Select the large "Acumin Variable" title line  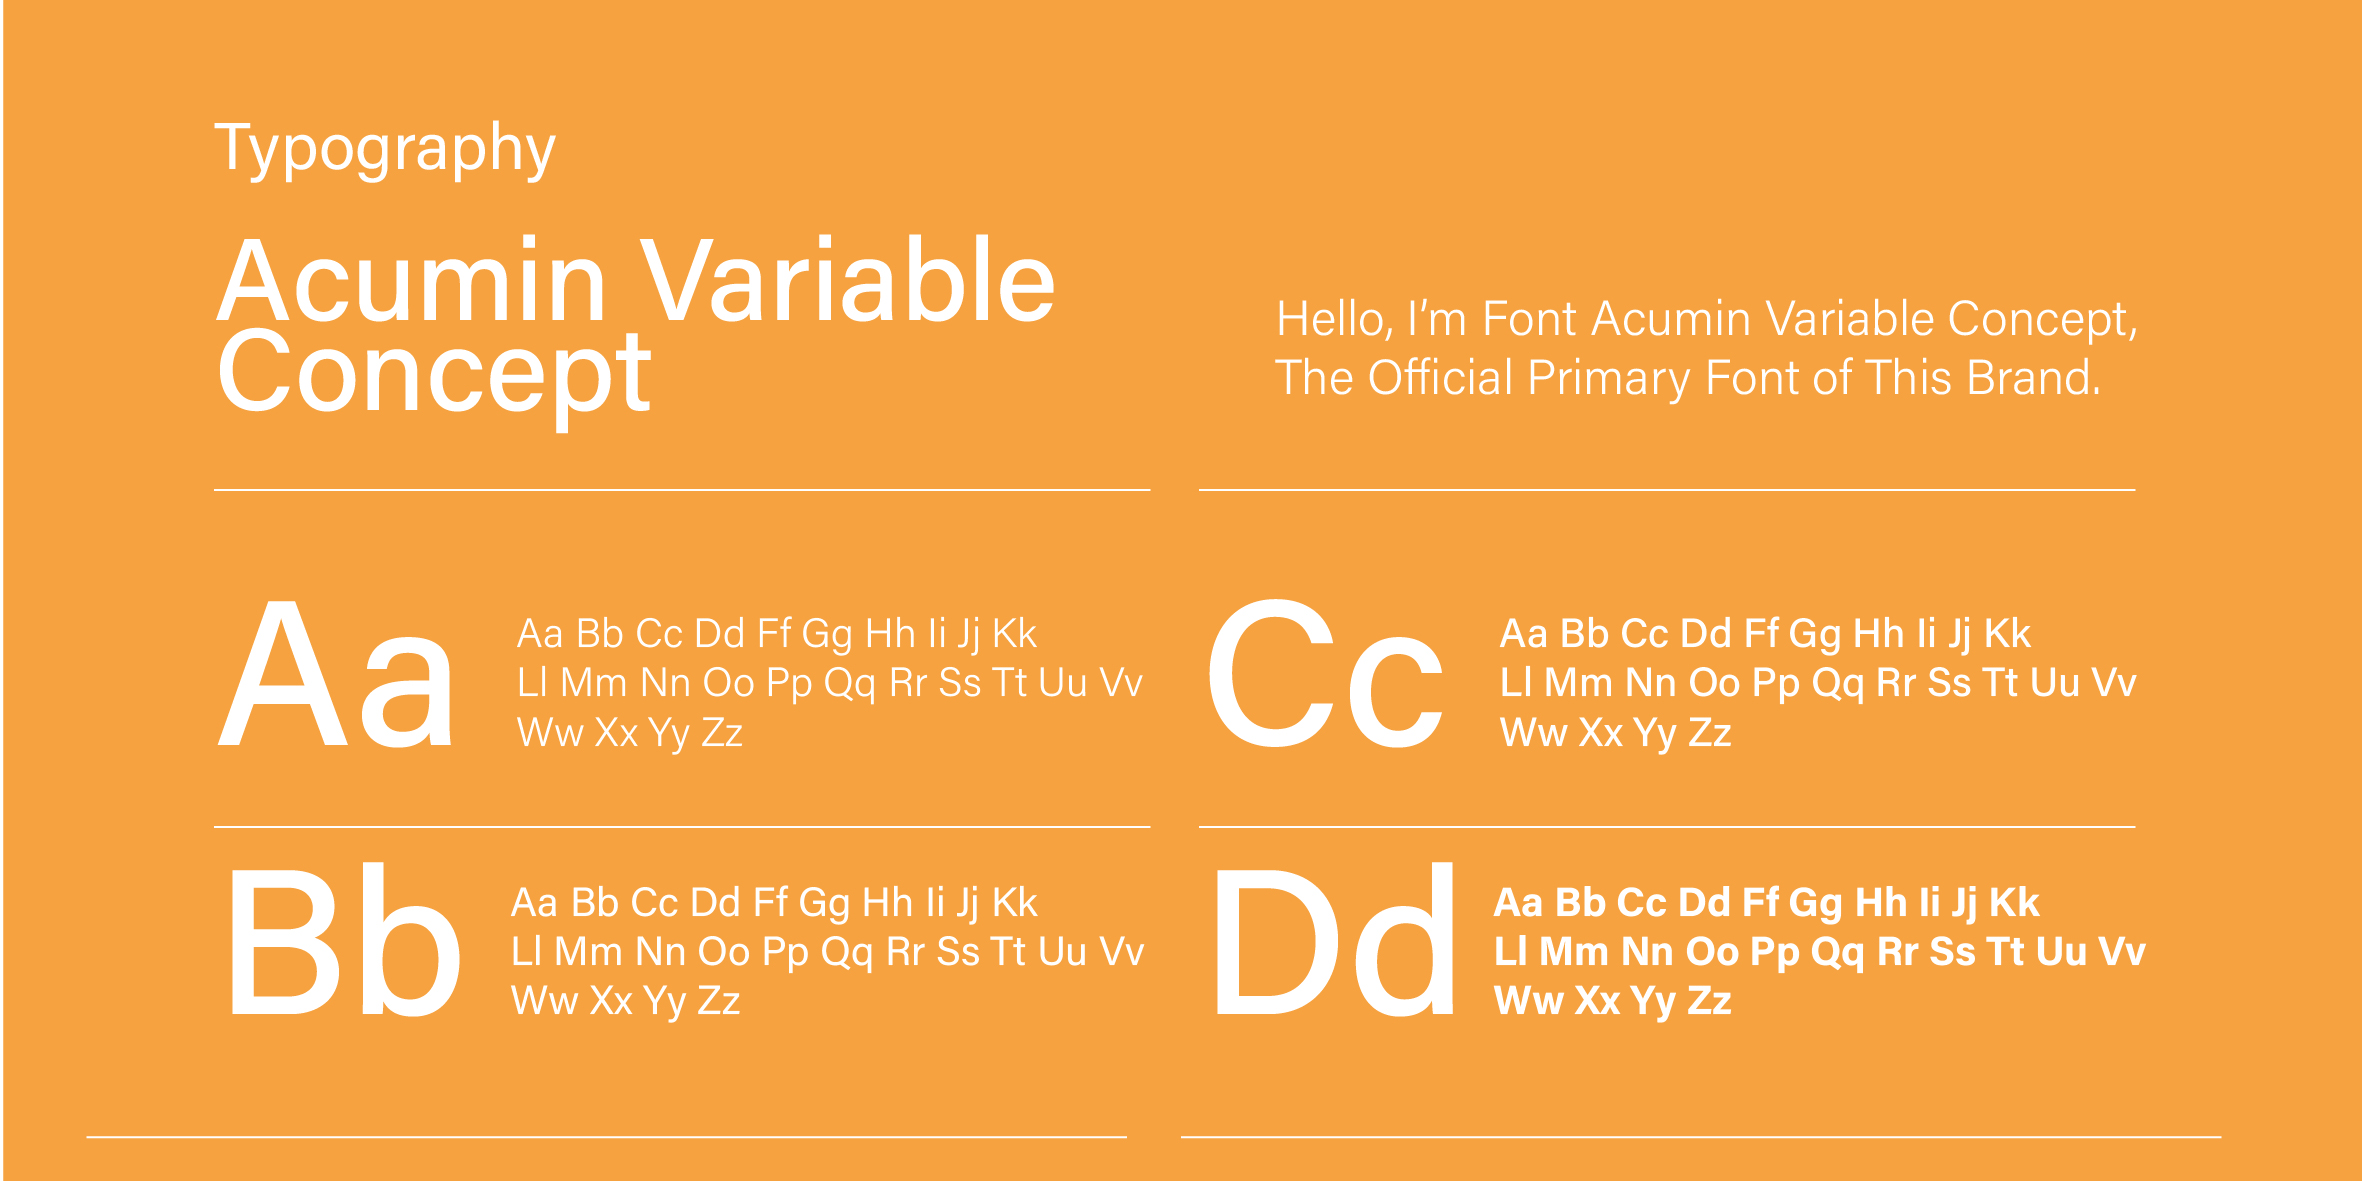636,282
